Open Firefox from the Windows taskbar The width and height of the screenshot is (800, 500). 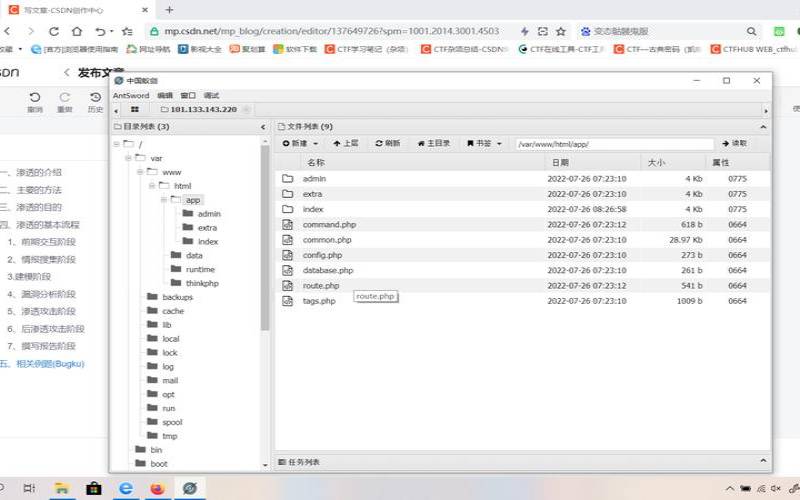coord(156,488)
